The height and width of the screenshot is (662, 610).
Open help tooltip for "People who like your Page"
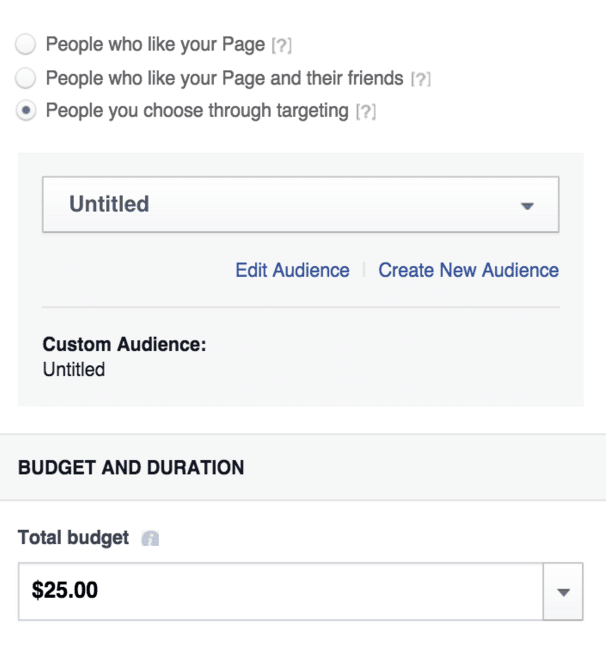click(281, 46)
